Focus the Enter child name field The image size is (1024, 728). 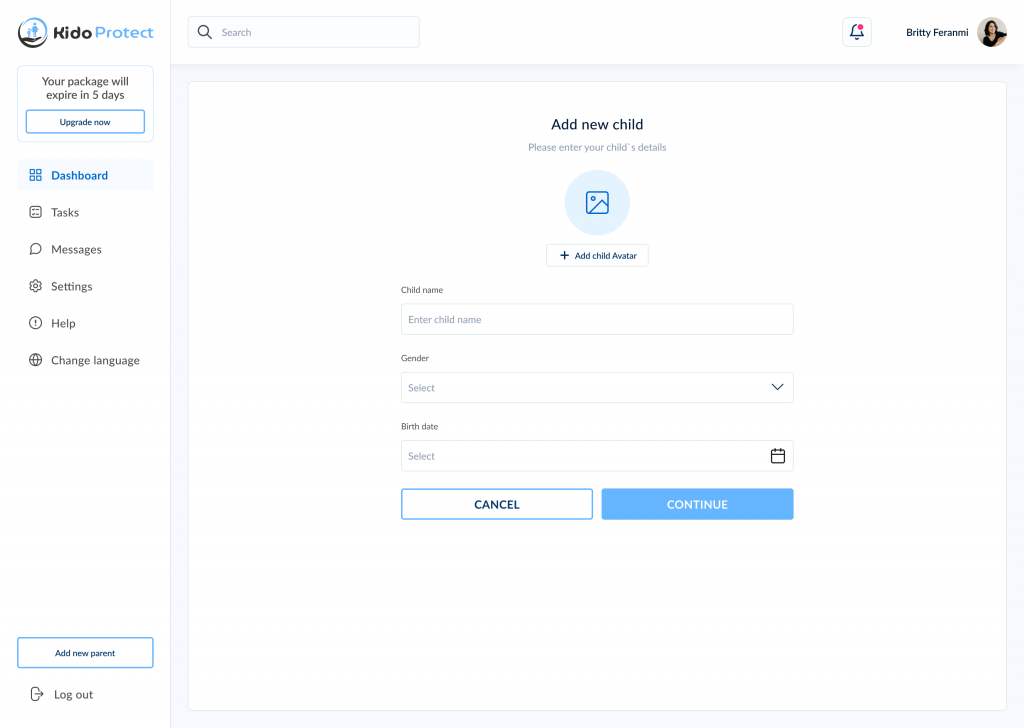click(x=597, y=320)
